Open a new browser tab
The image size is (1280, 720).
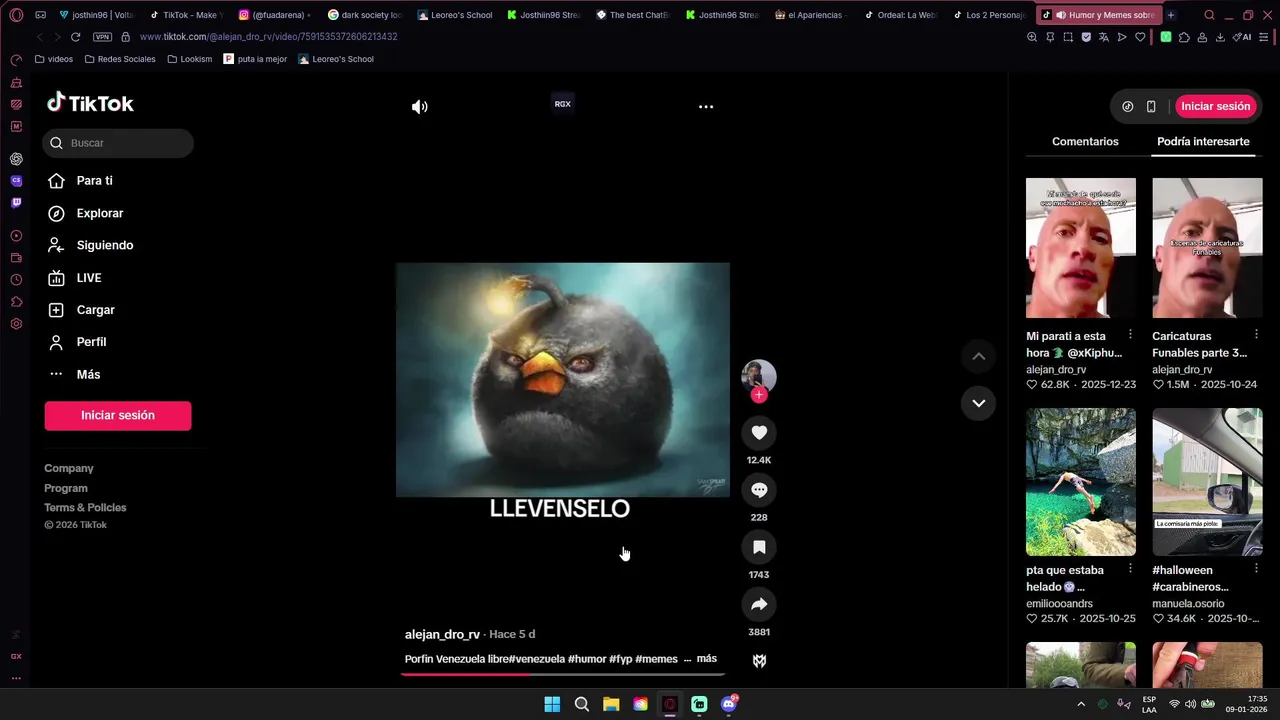tap(1171, 15)
